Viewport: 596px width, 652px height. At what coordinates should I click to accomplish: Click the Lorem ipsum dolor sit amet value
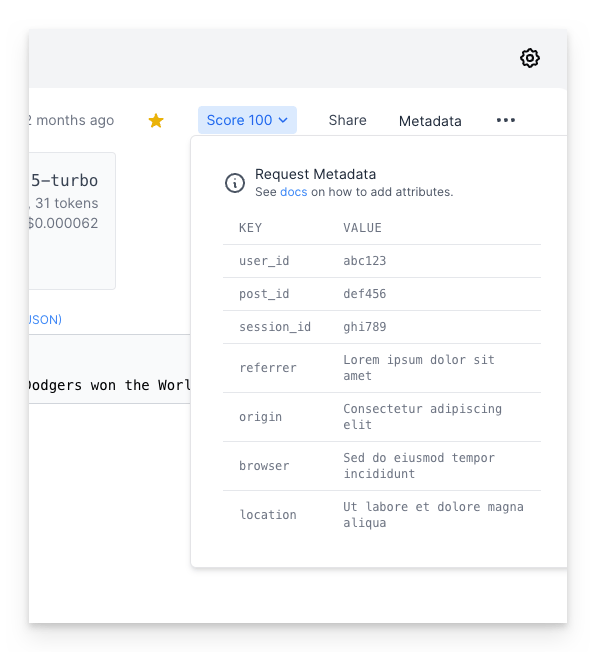coord(418,368)
